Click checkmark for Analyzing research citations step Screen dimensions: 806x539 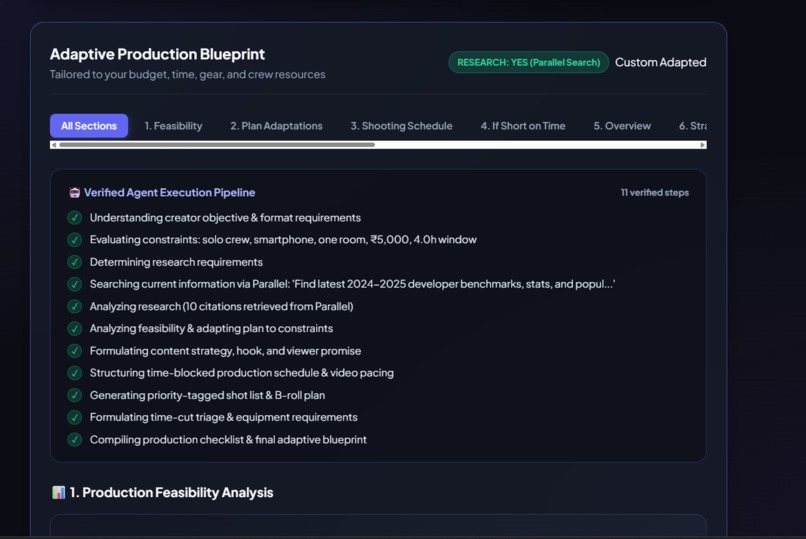pos(75,307)
